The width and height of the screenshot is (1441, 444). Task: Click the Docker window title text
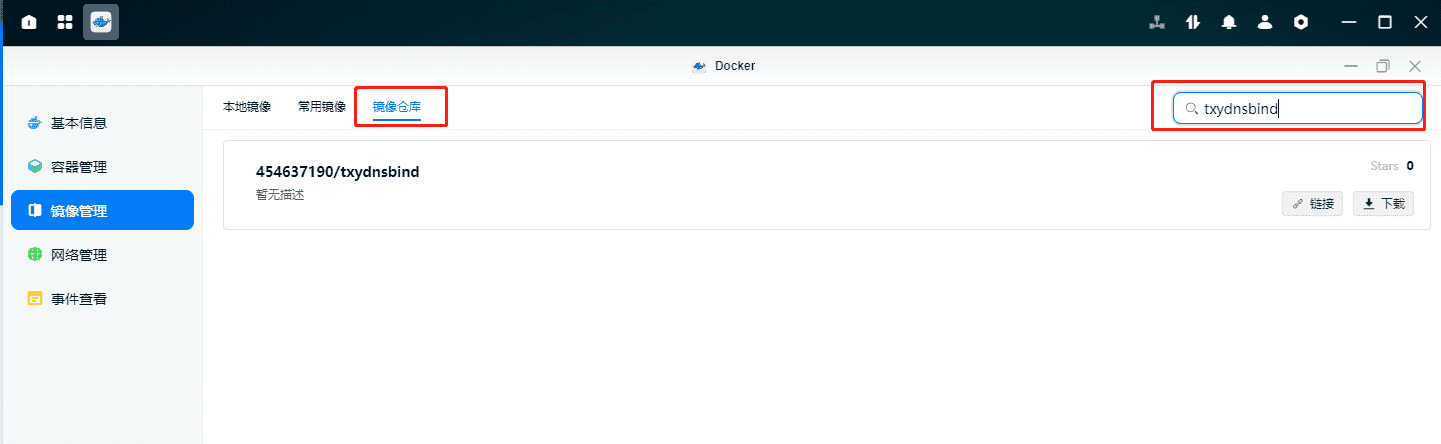coord(735,66)
